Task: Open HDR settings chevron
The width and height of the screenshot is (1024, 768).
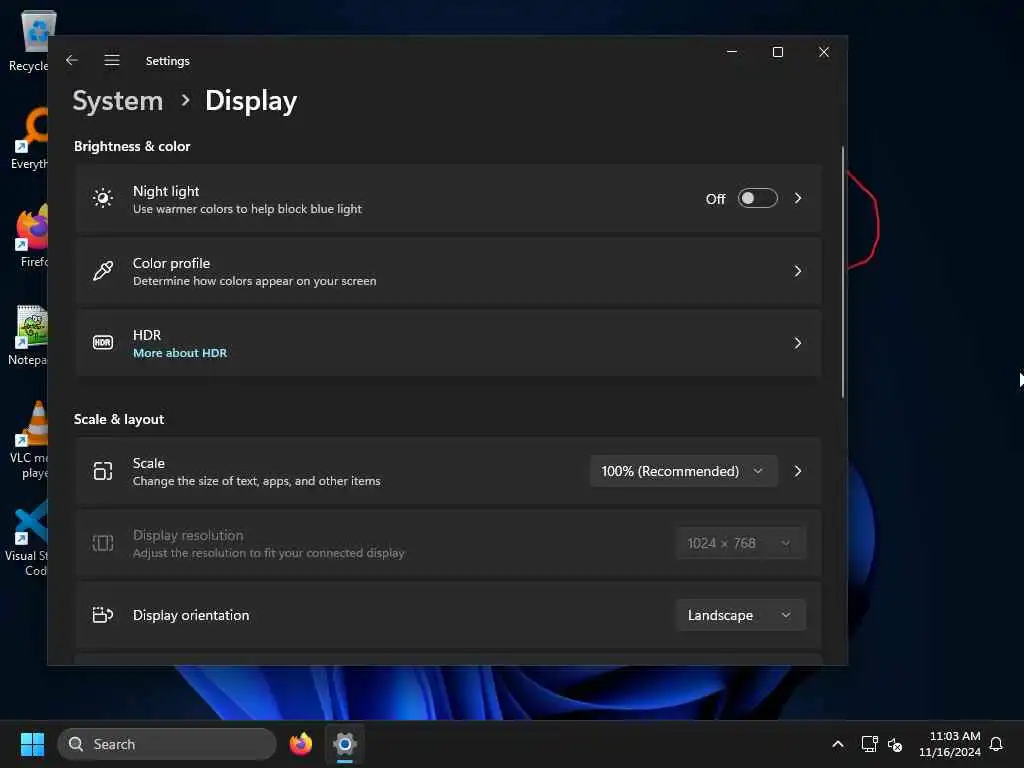Action: pos(797,343)
